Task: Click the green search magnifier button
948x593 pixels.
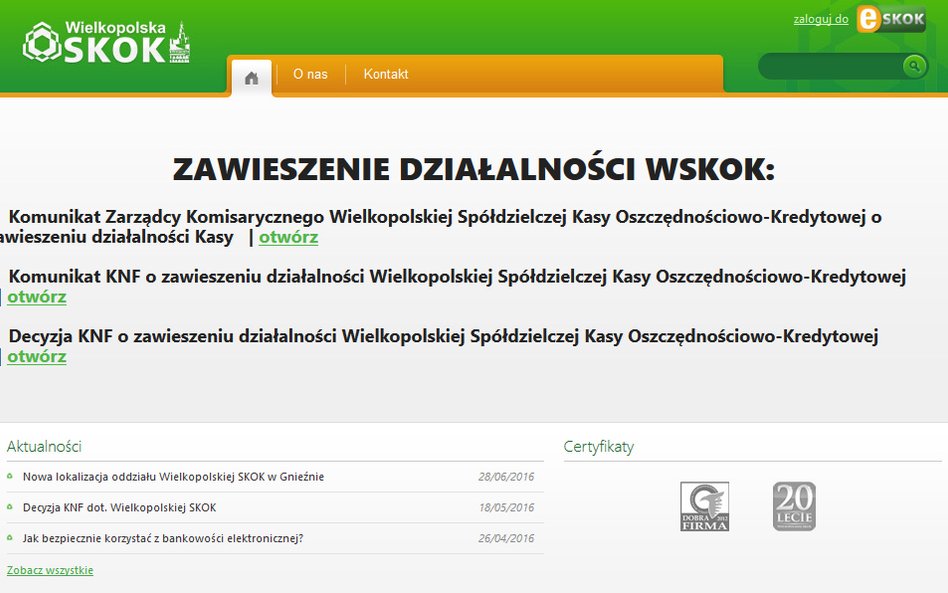Action: 914,65
